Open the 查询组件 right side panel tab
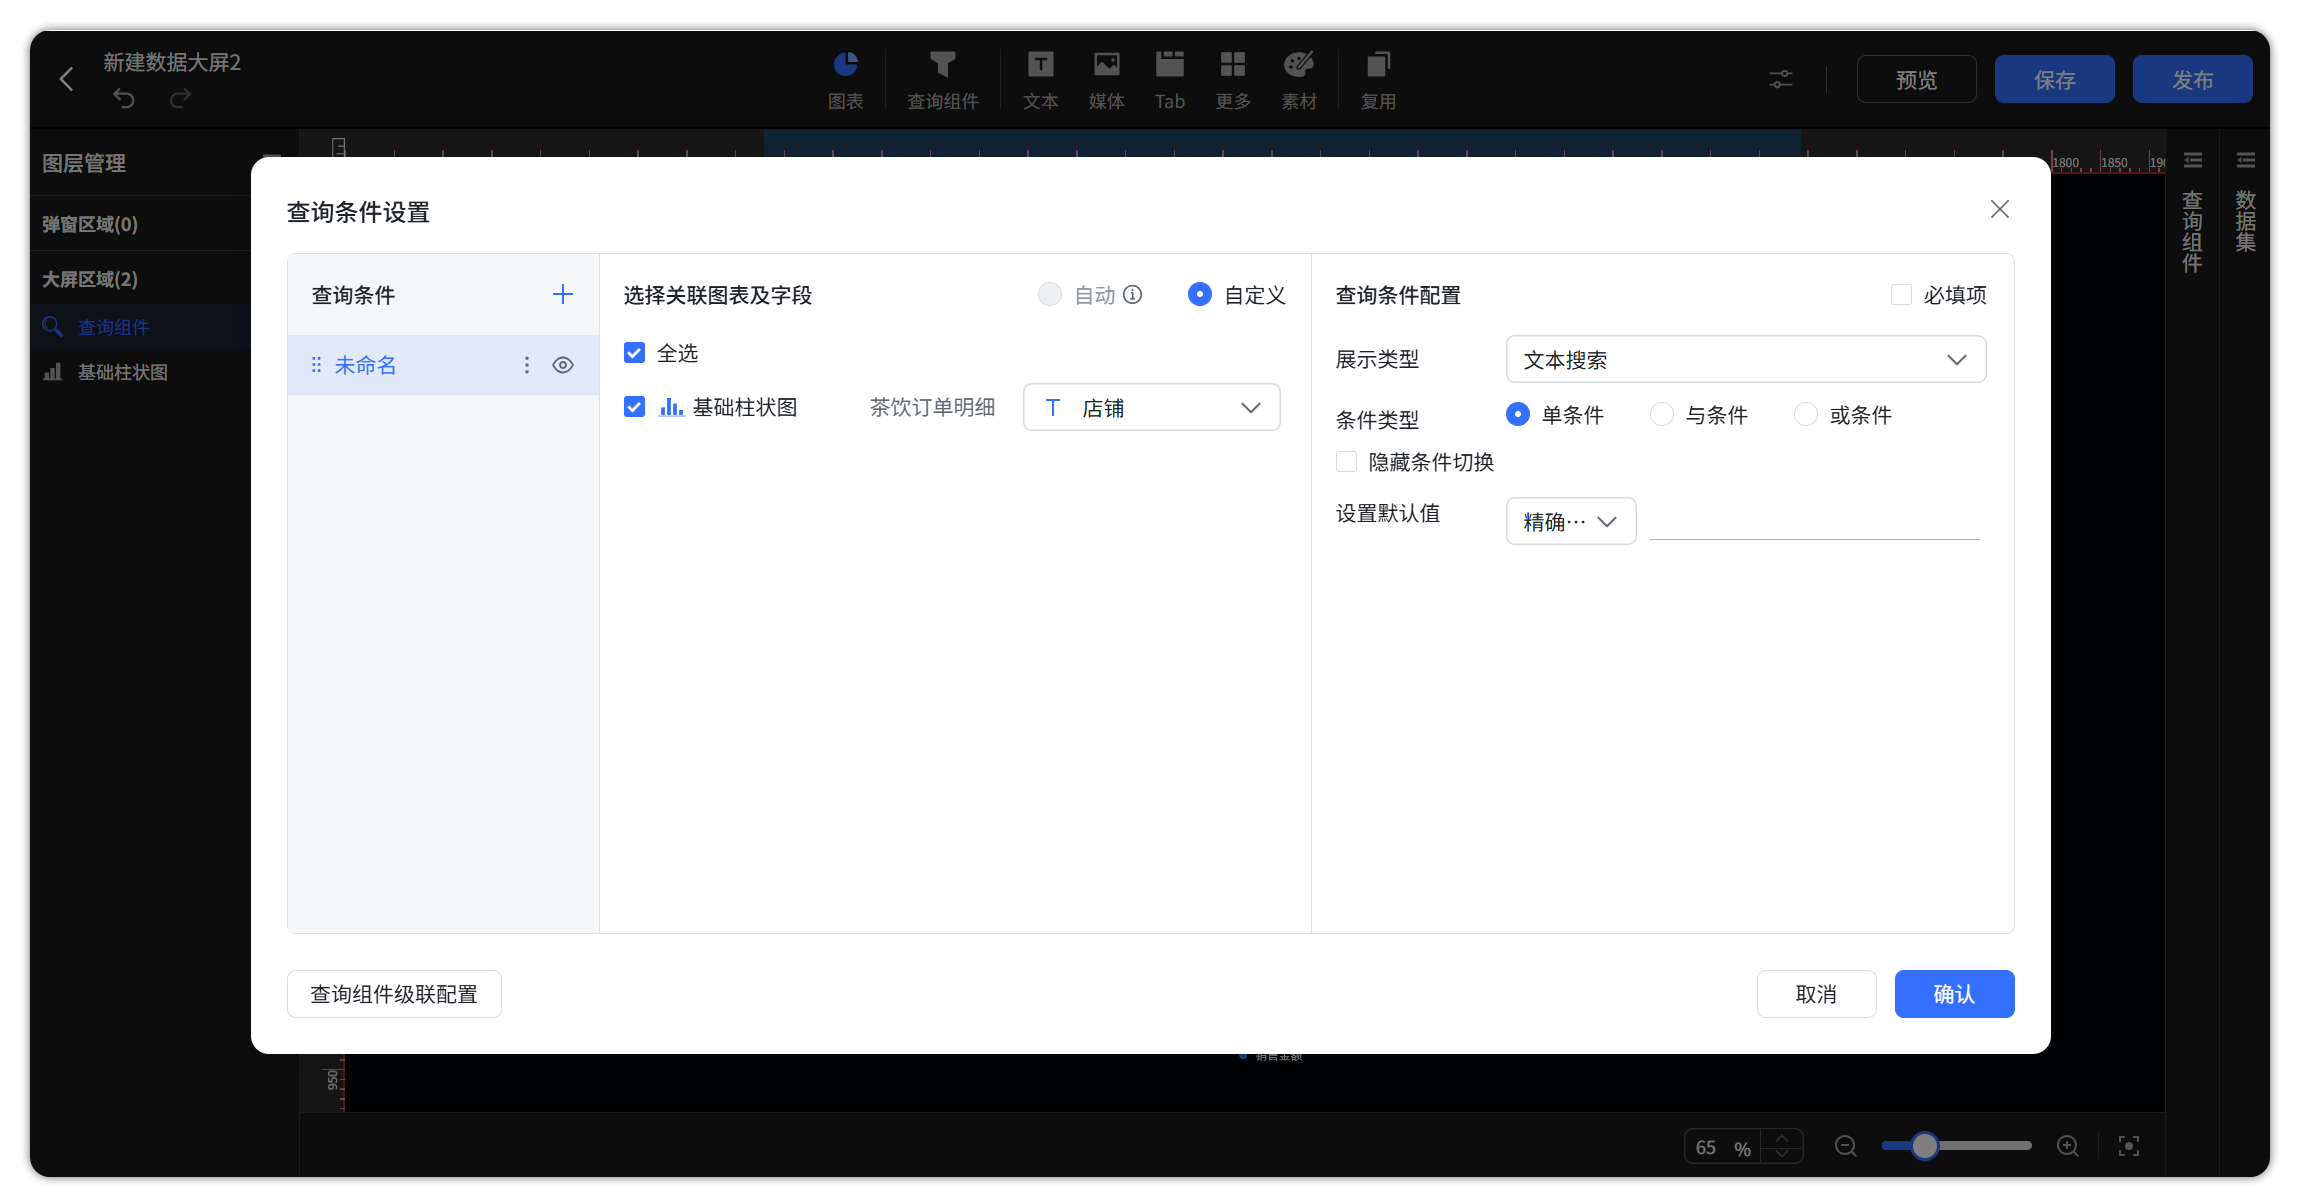Image resolution: width=2300 pixels, height=1197 pixels. [2192, 214]
